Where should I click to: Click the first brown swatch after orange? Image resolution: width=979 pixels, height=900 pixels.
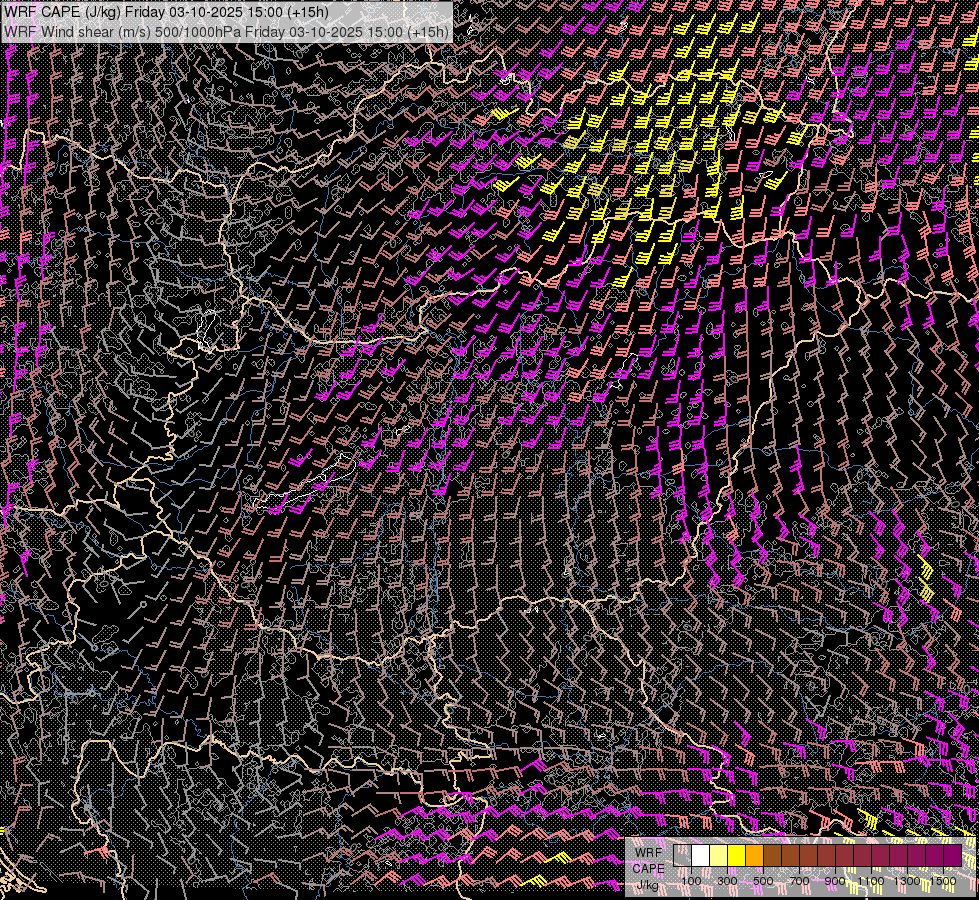pos(773,856)
